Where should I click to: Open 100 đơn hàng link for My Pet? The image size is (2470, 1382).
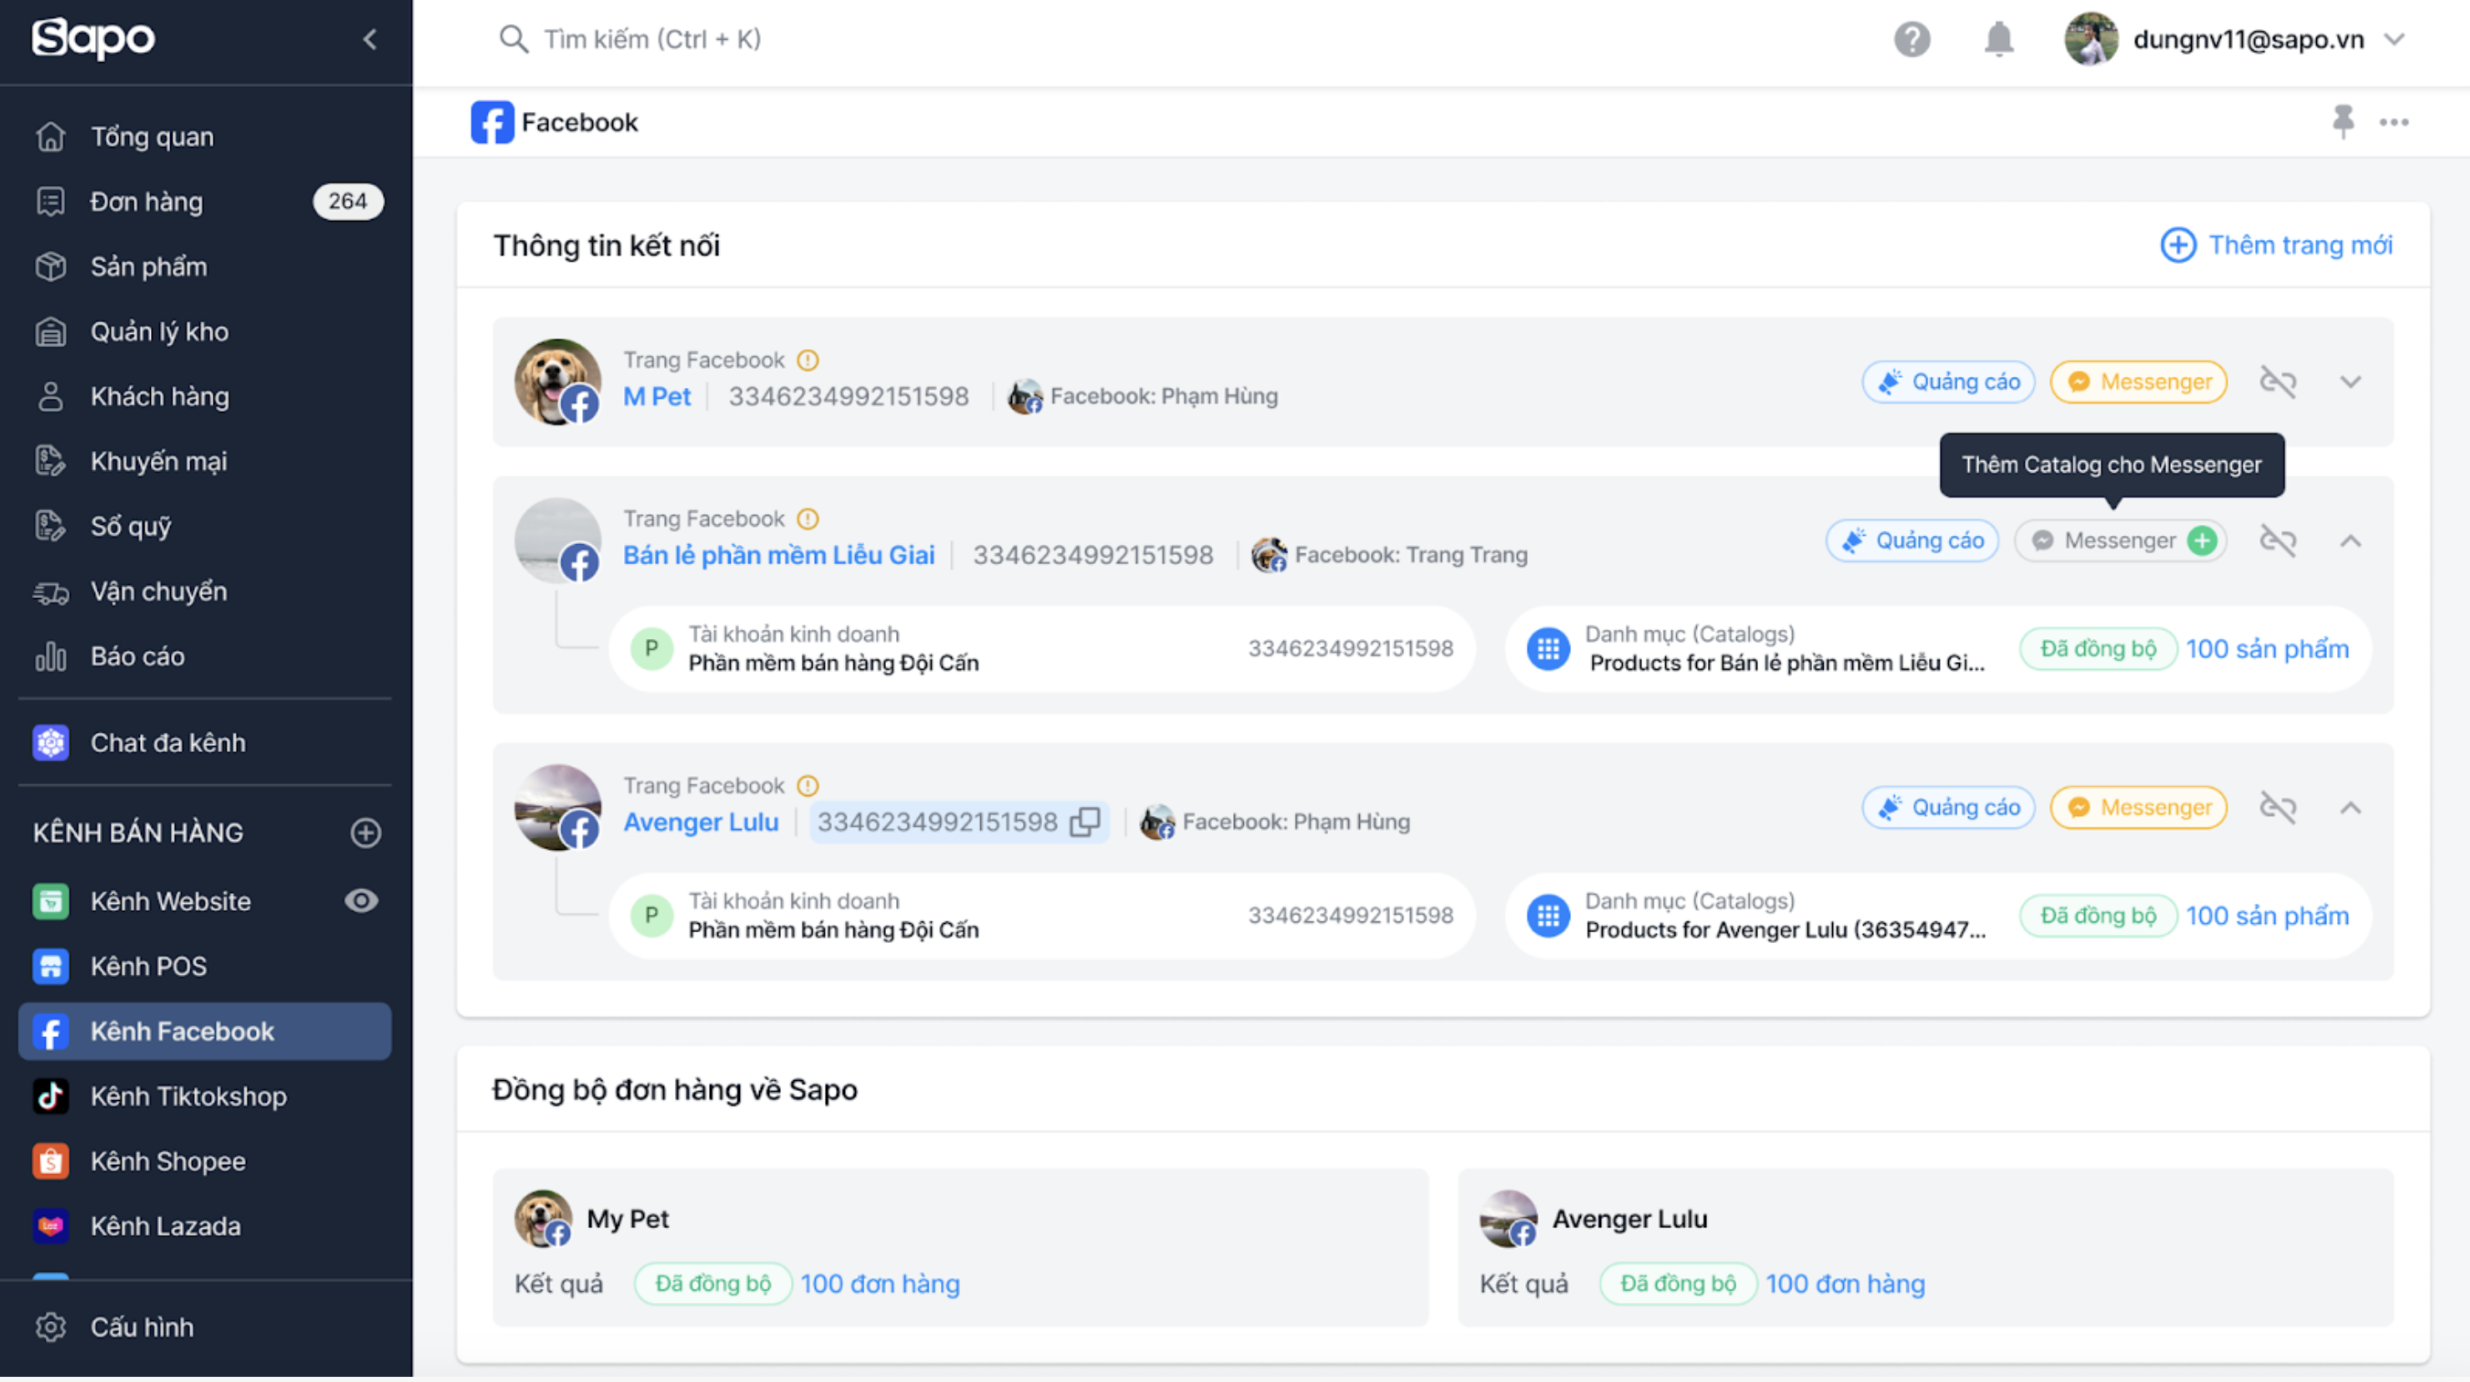pos(879,1283)
